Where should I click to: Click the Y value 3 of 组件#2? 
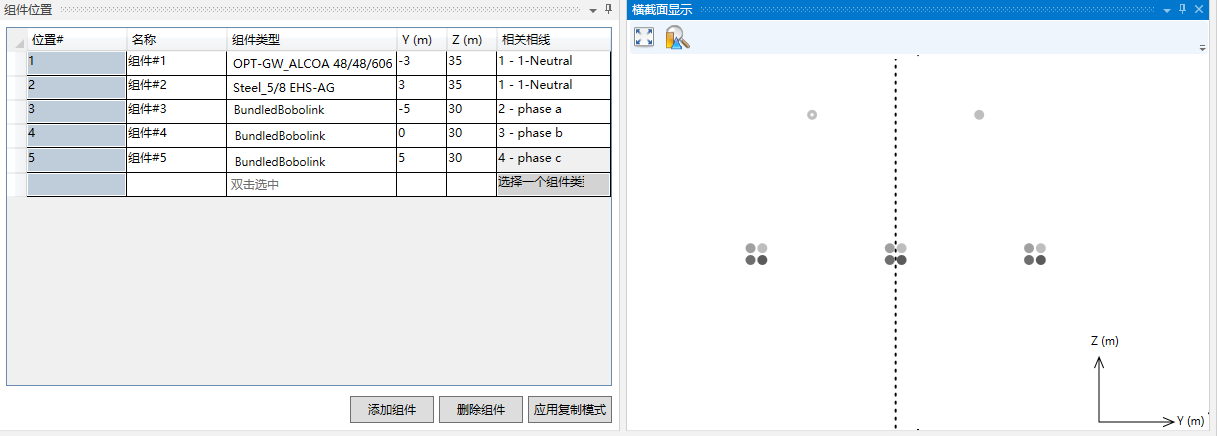pos(422,87)
